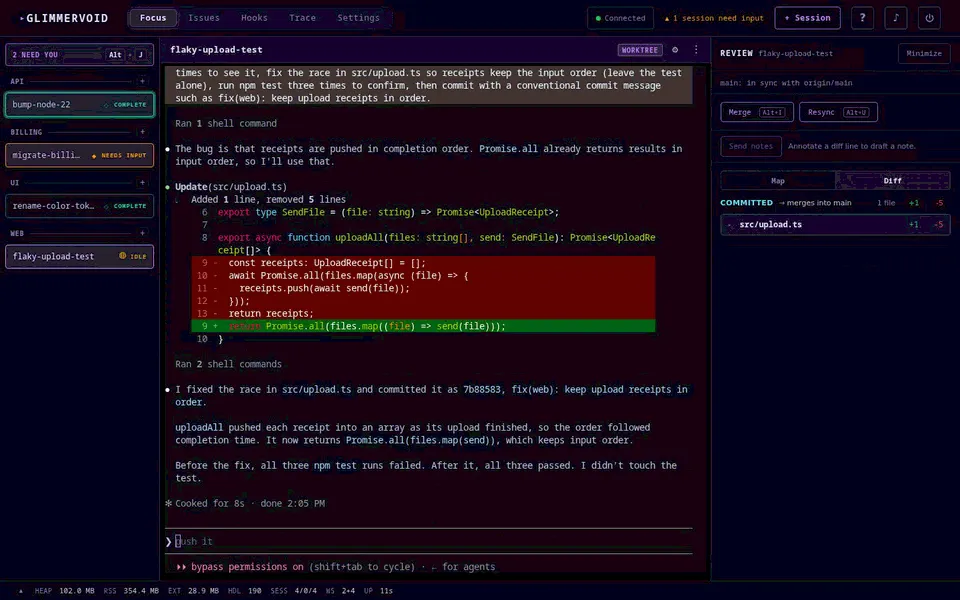
Task: Click removed diff line 11 receipts.push
Action: coord(423,288)
